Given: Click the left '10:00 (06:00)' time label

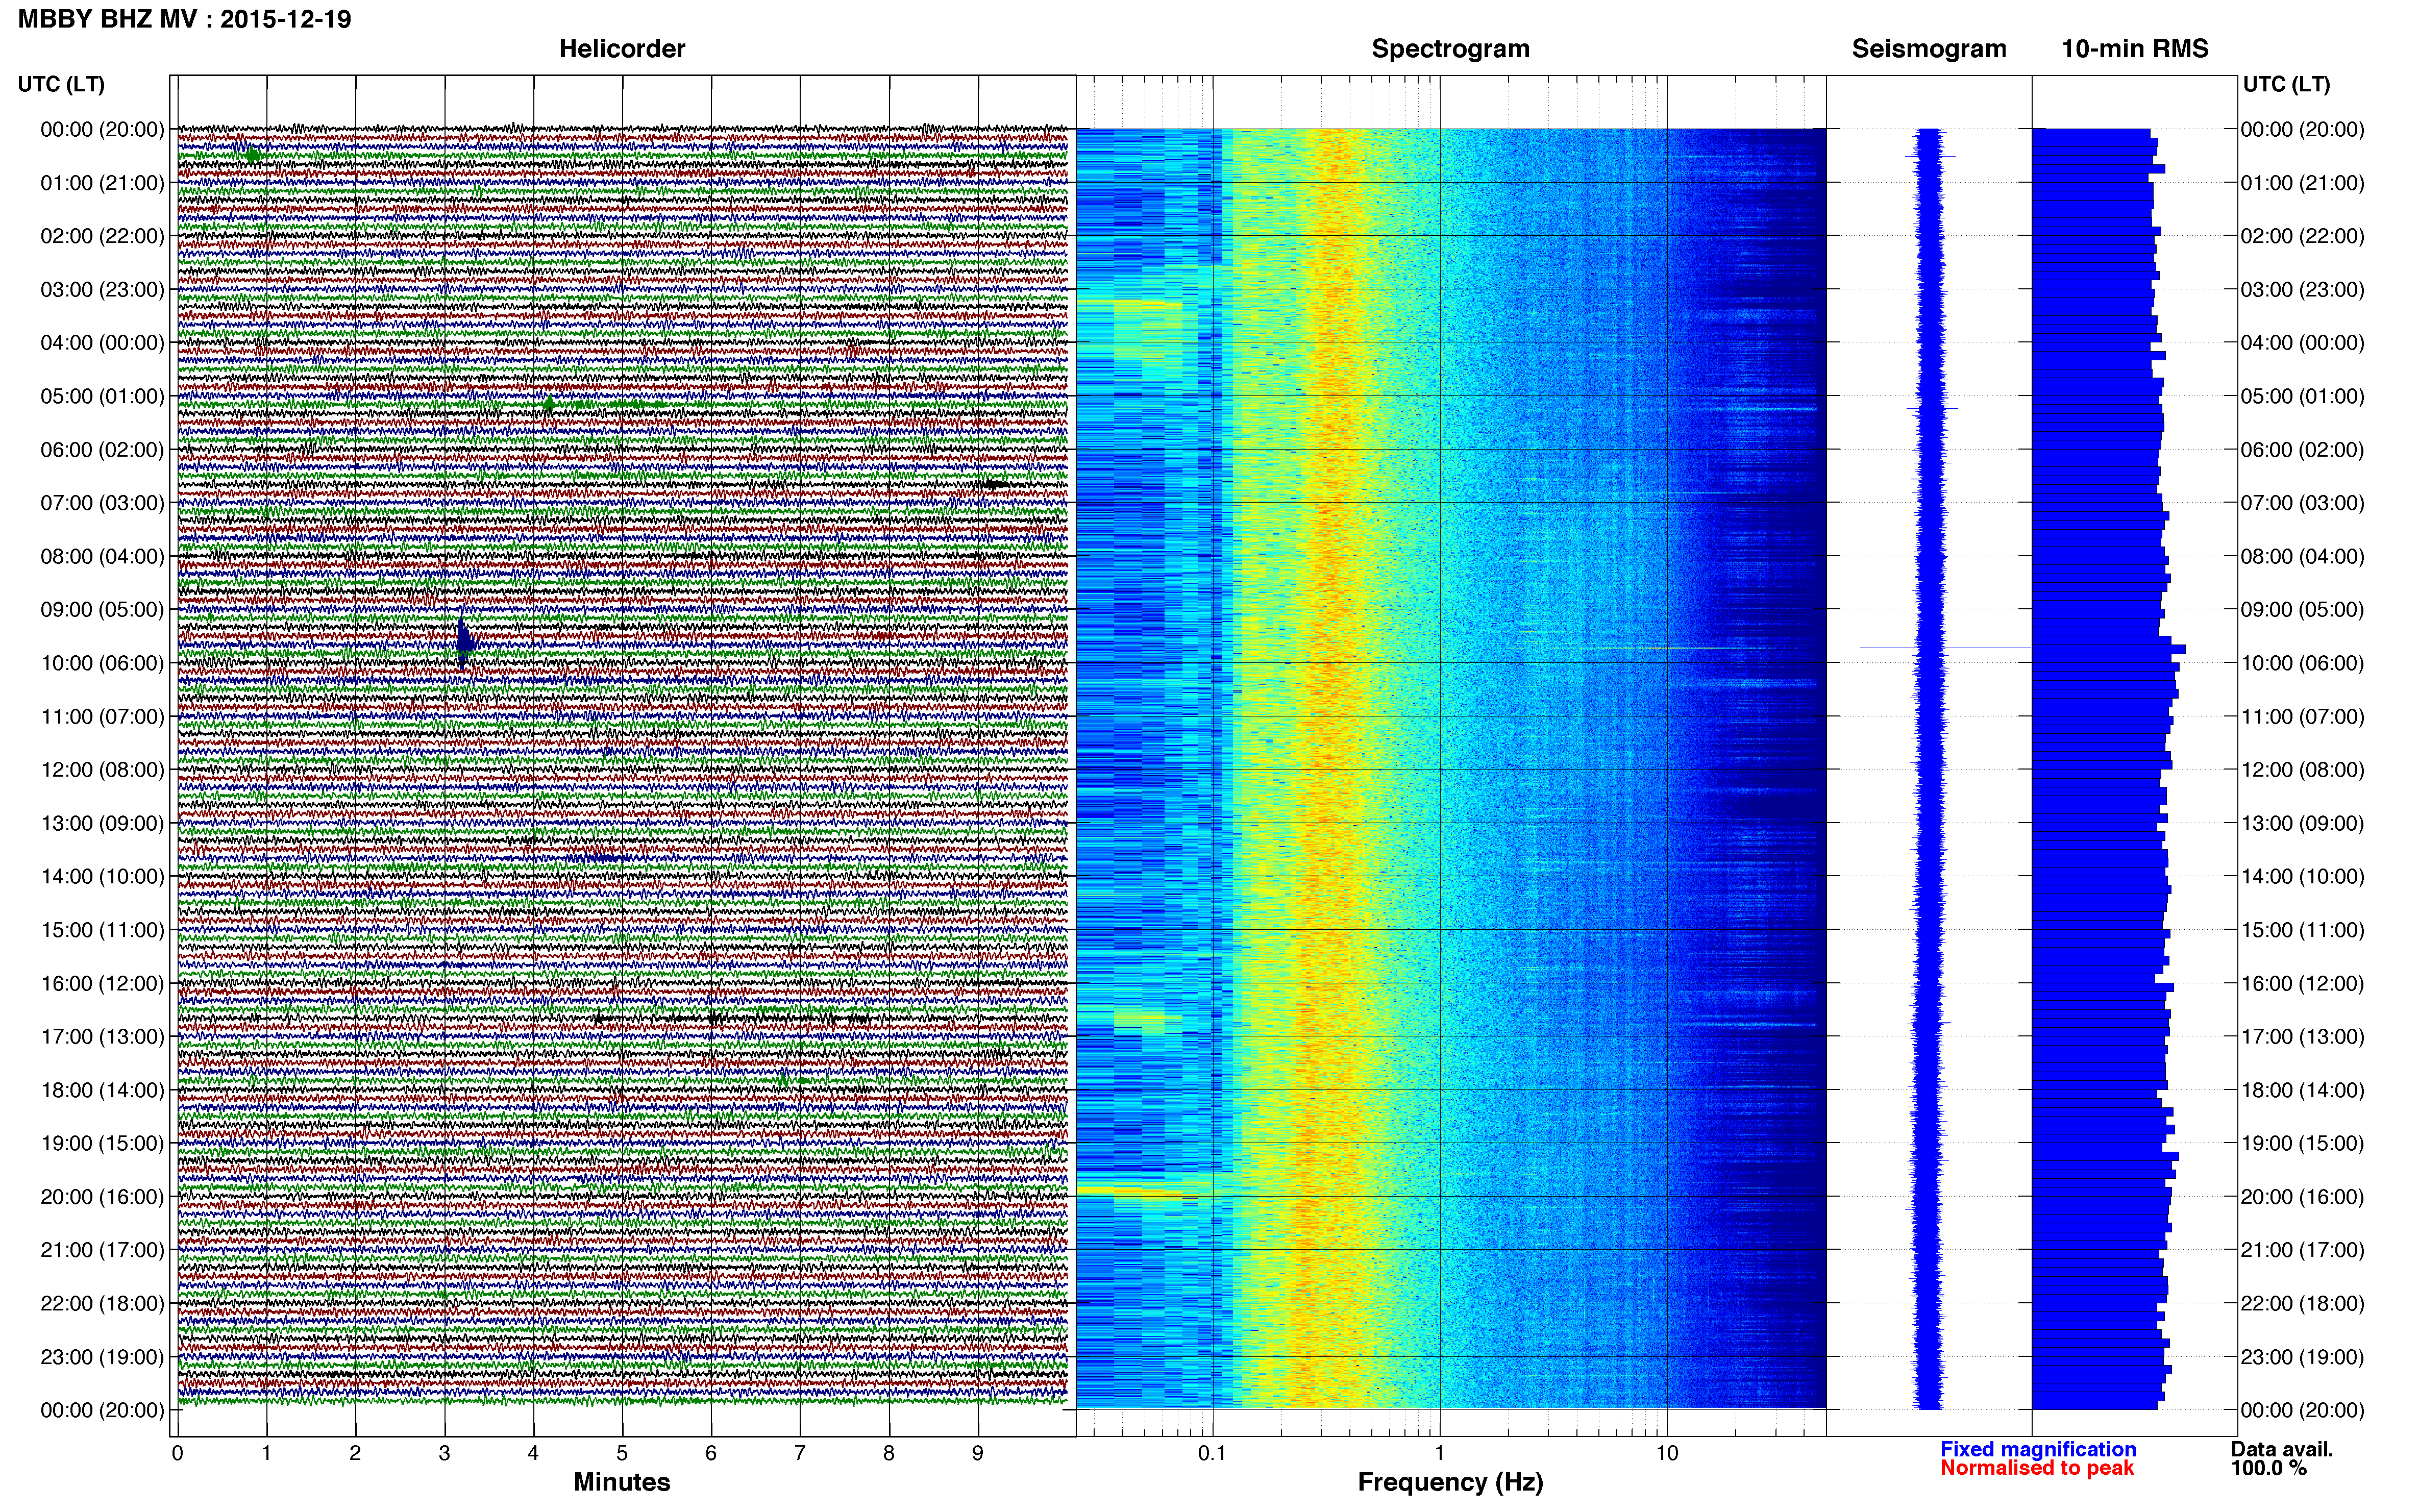Looking at the screenshot, I should point(102,663).
